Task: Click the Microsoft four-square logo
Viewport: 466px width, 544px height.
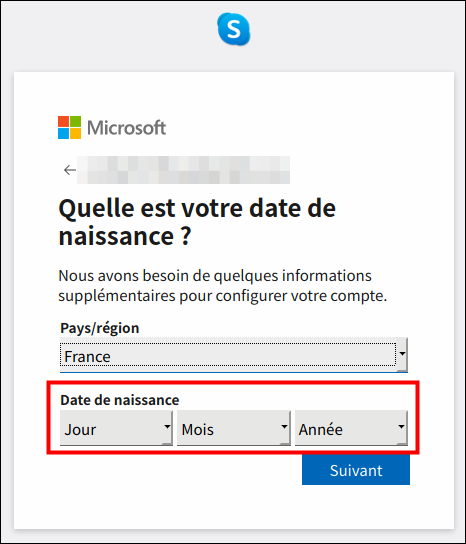Action: tap(69, 127)
